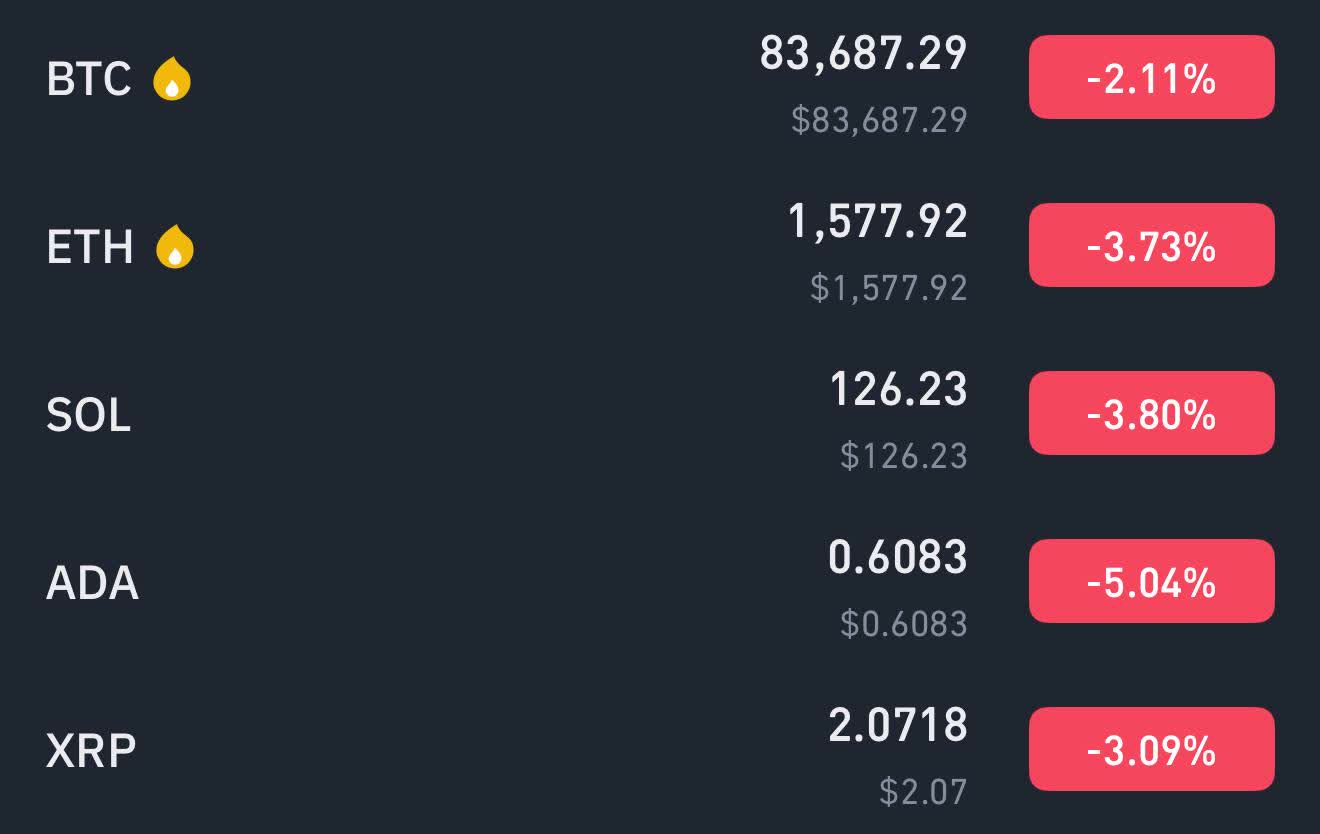The width and height of the screenshot is (1320, 834).
Task: Open the ETH coin row
Action: (660, 246)
